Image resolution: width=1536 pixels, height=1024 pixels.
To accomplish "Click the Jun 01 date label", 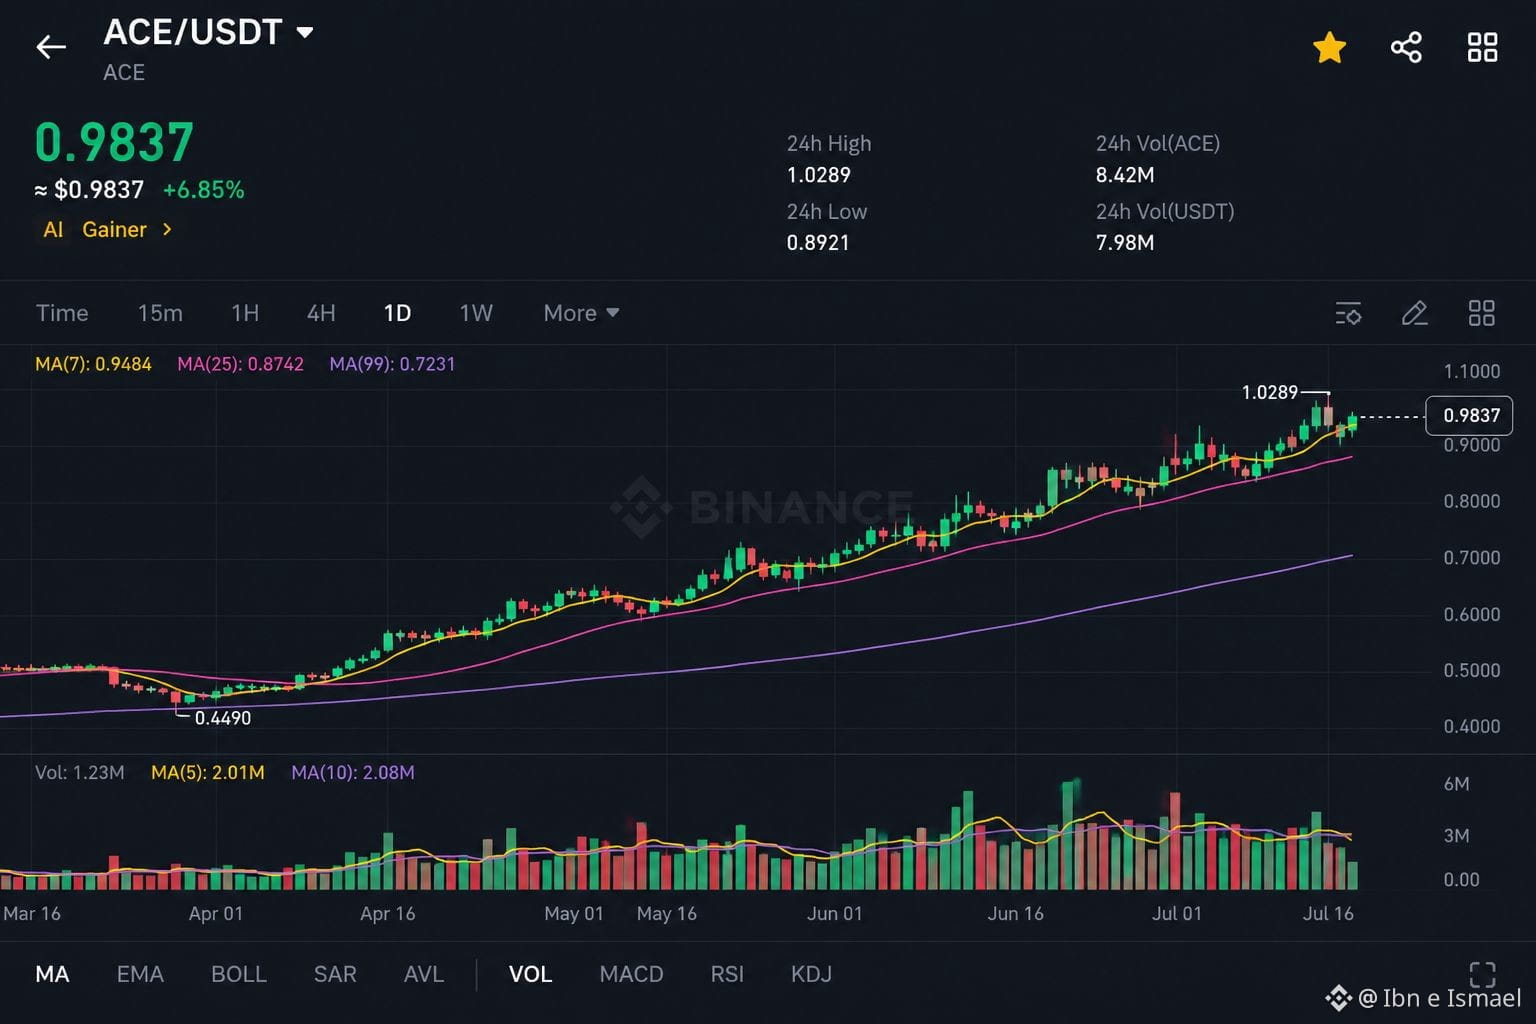I will click(834, 913).
